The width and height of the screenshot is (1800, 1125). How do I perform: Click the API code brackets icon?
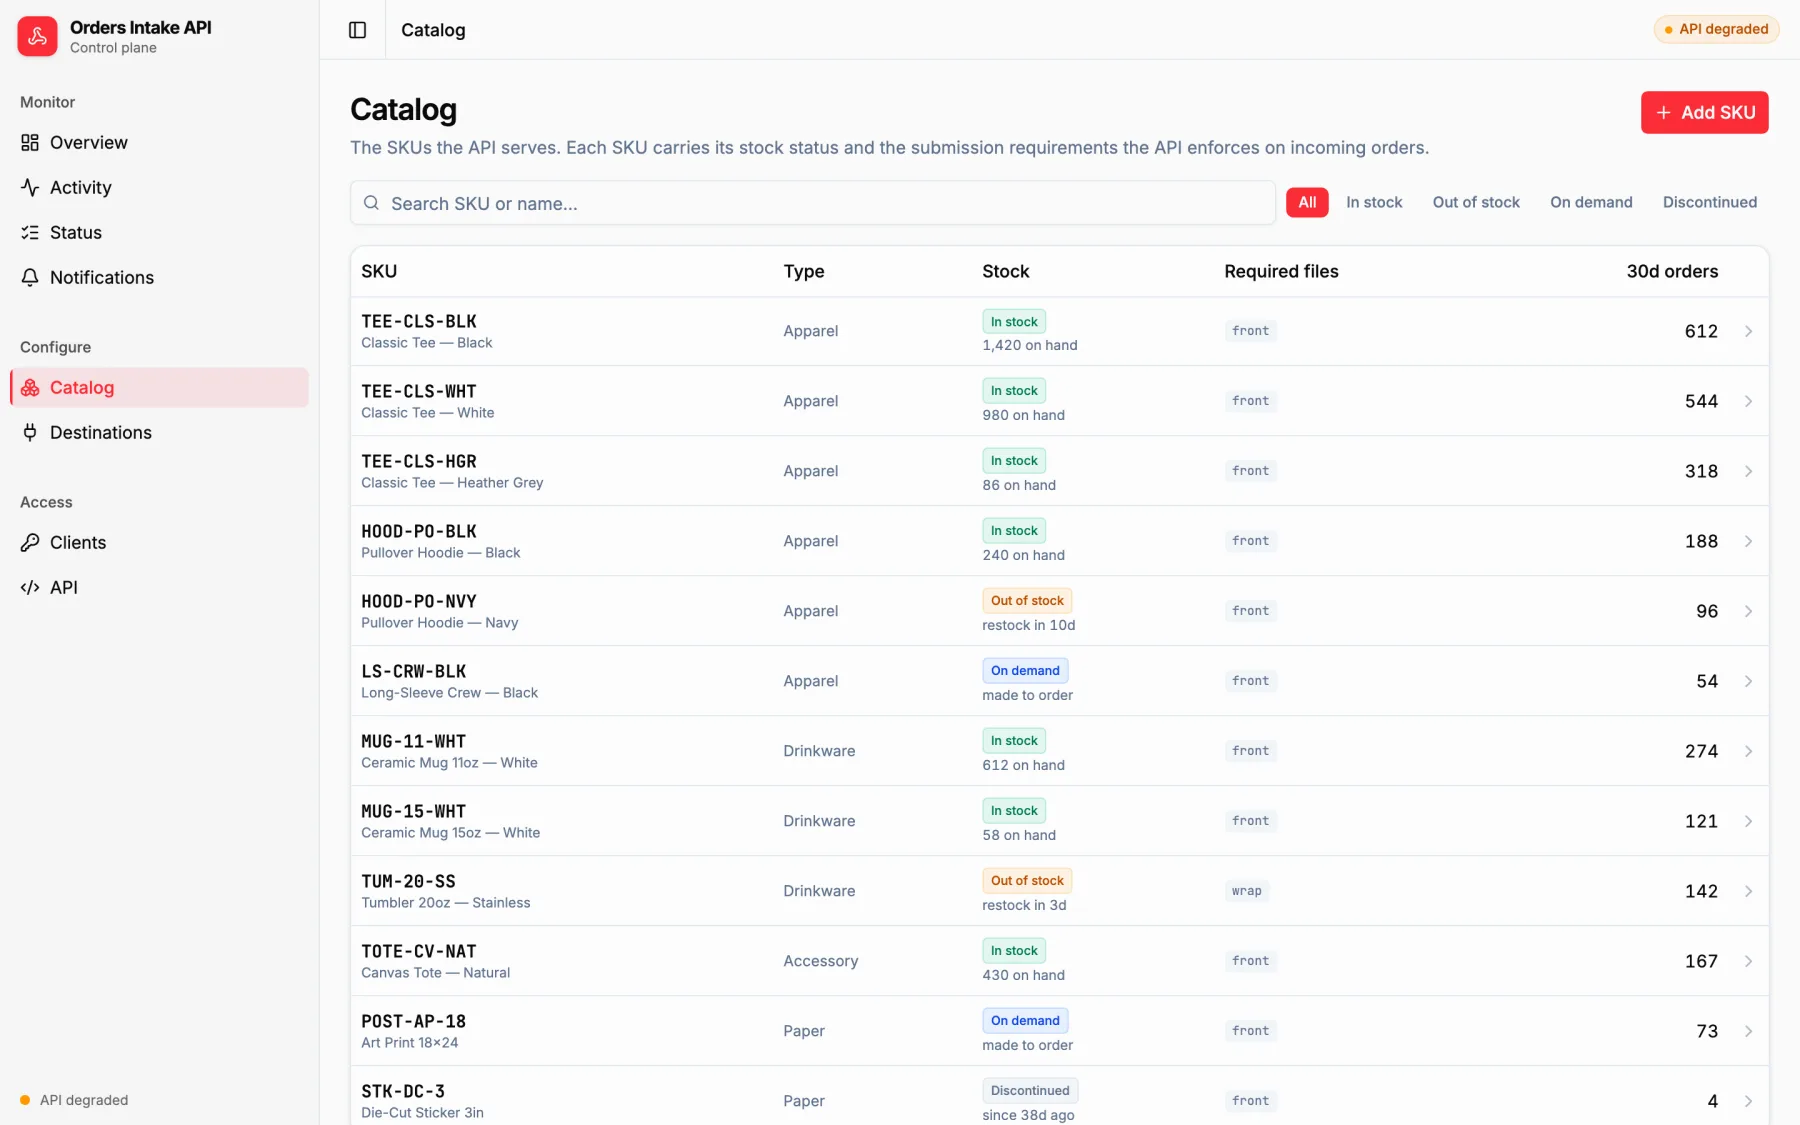point(30,587)
